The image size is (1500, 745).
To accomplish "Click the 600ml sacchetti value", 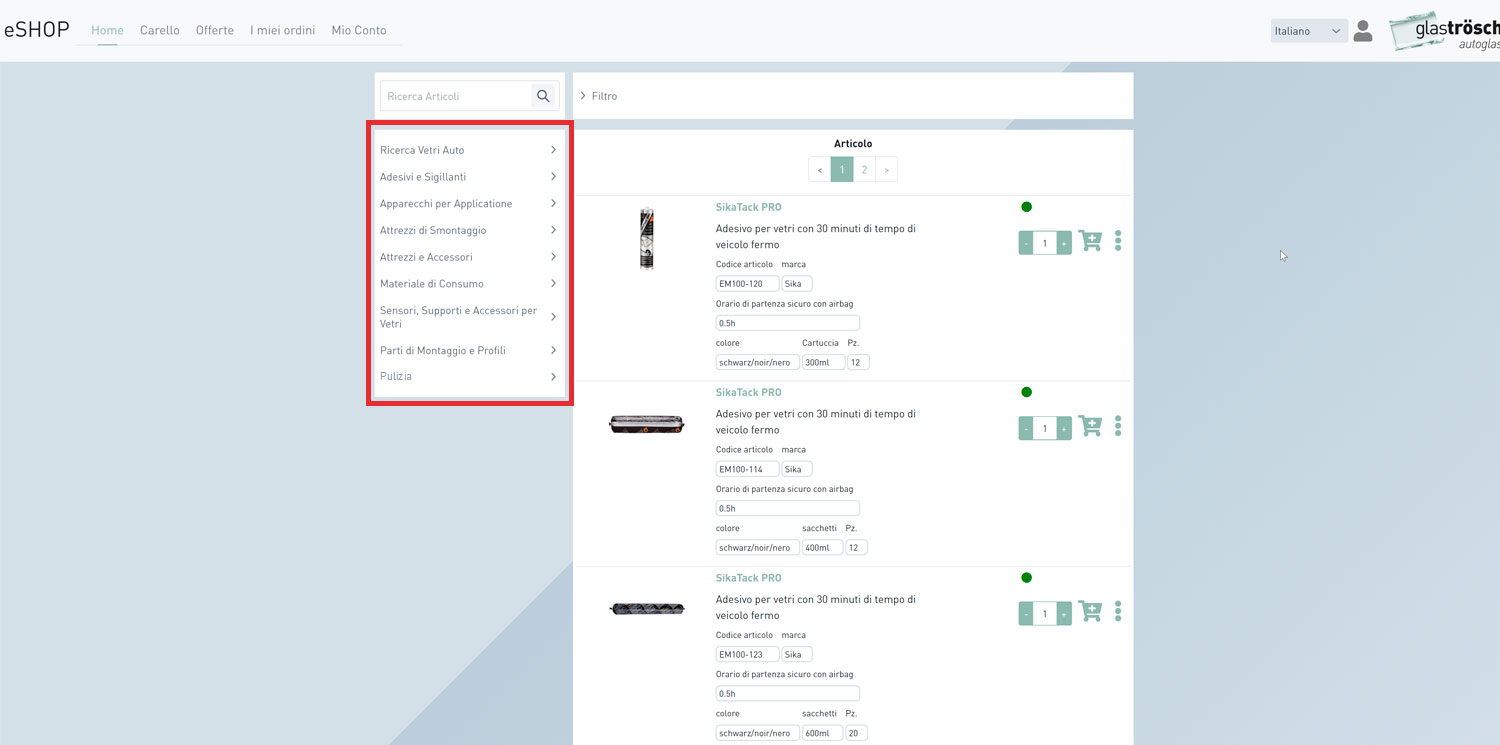I will (x=823, y=733).
